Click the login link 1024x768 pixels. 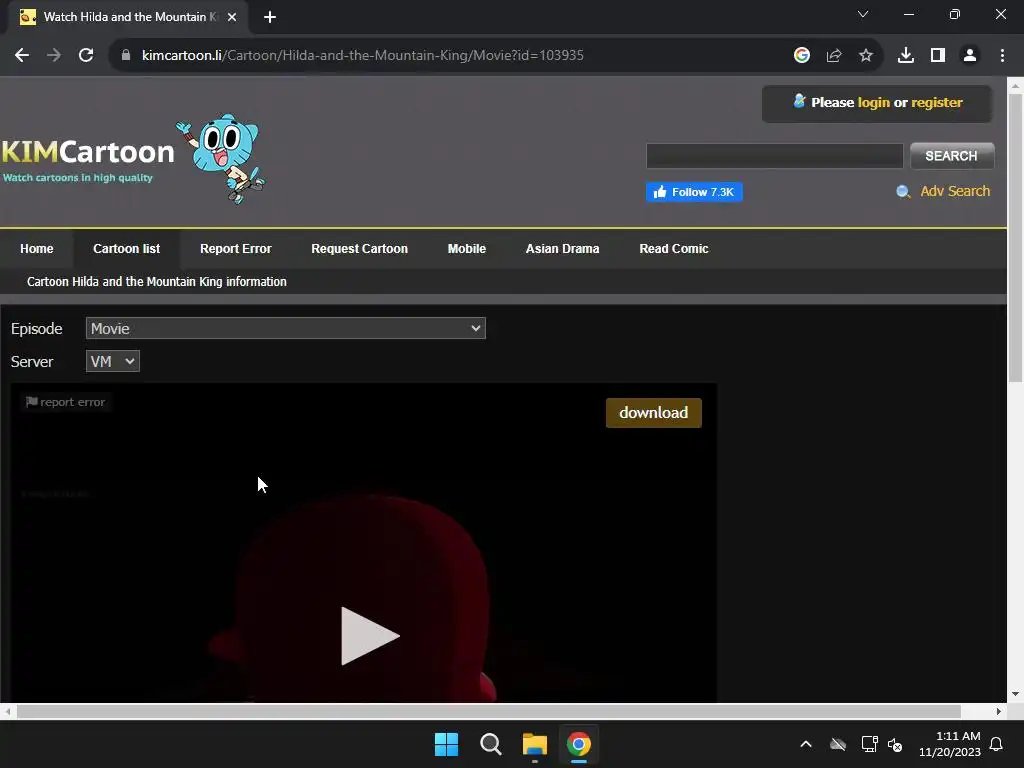pyautogui.click(x=873, y=103)
